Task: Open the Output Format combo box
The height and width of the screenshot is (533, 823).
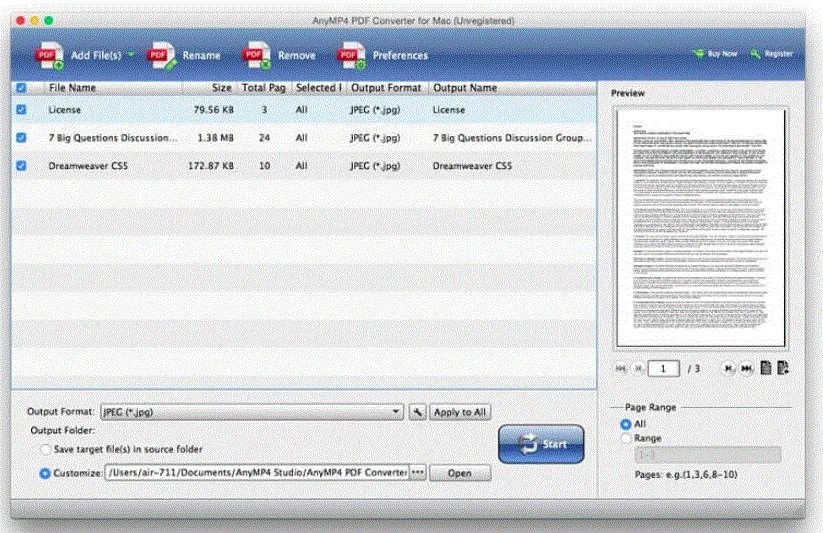Action: coord(252,412)
